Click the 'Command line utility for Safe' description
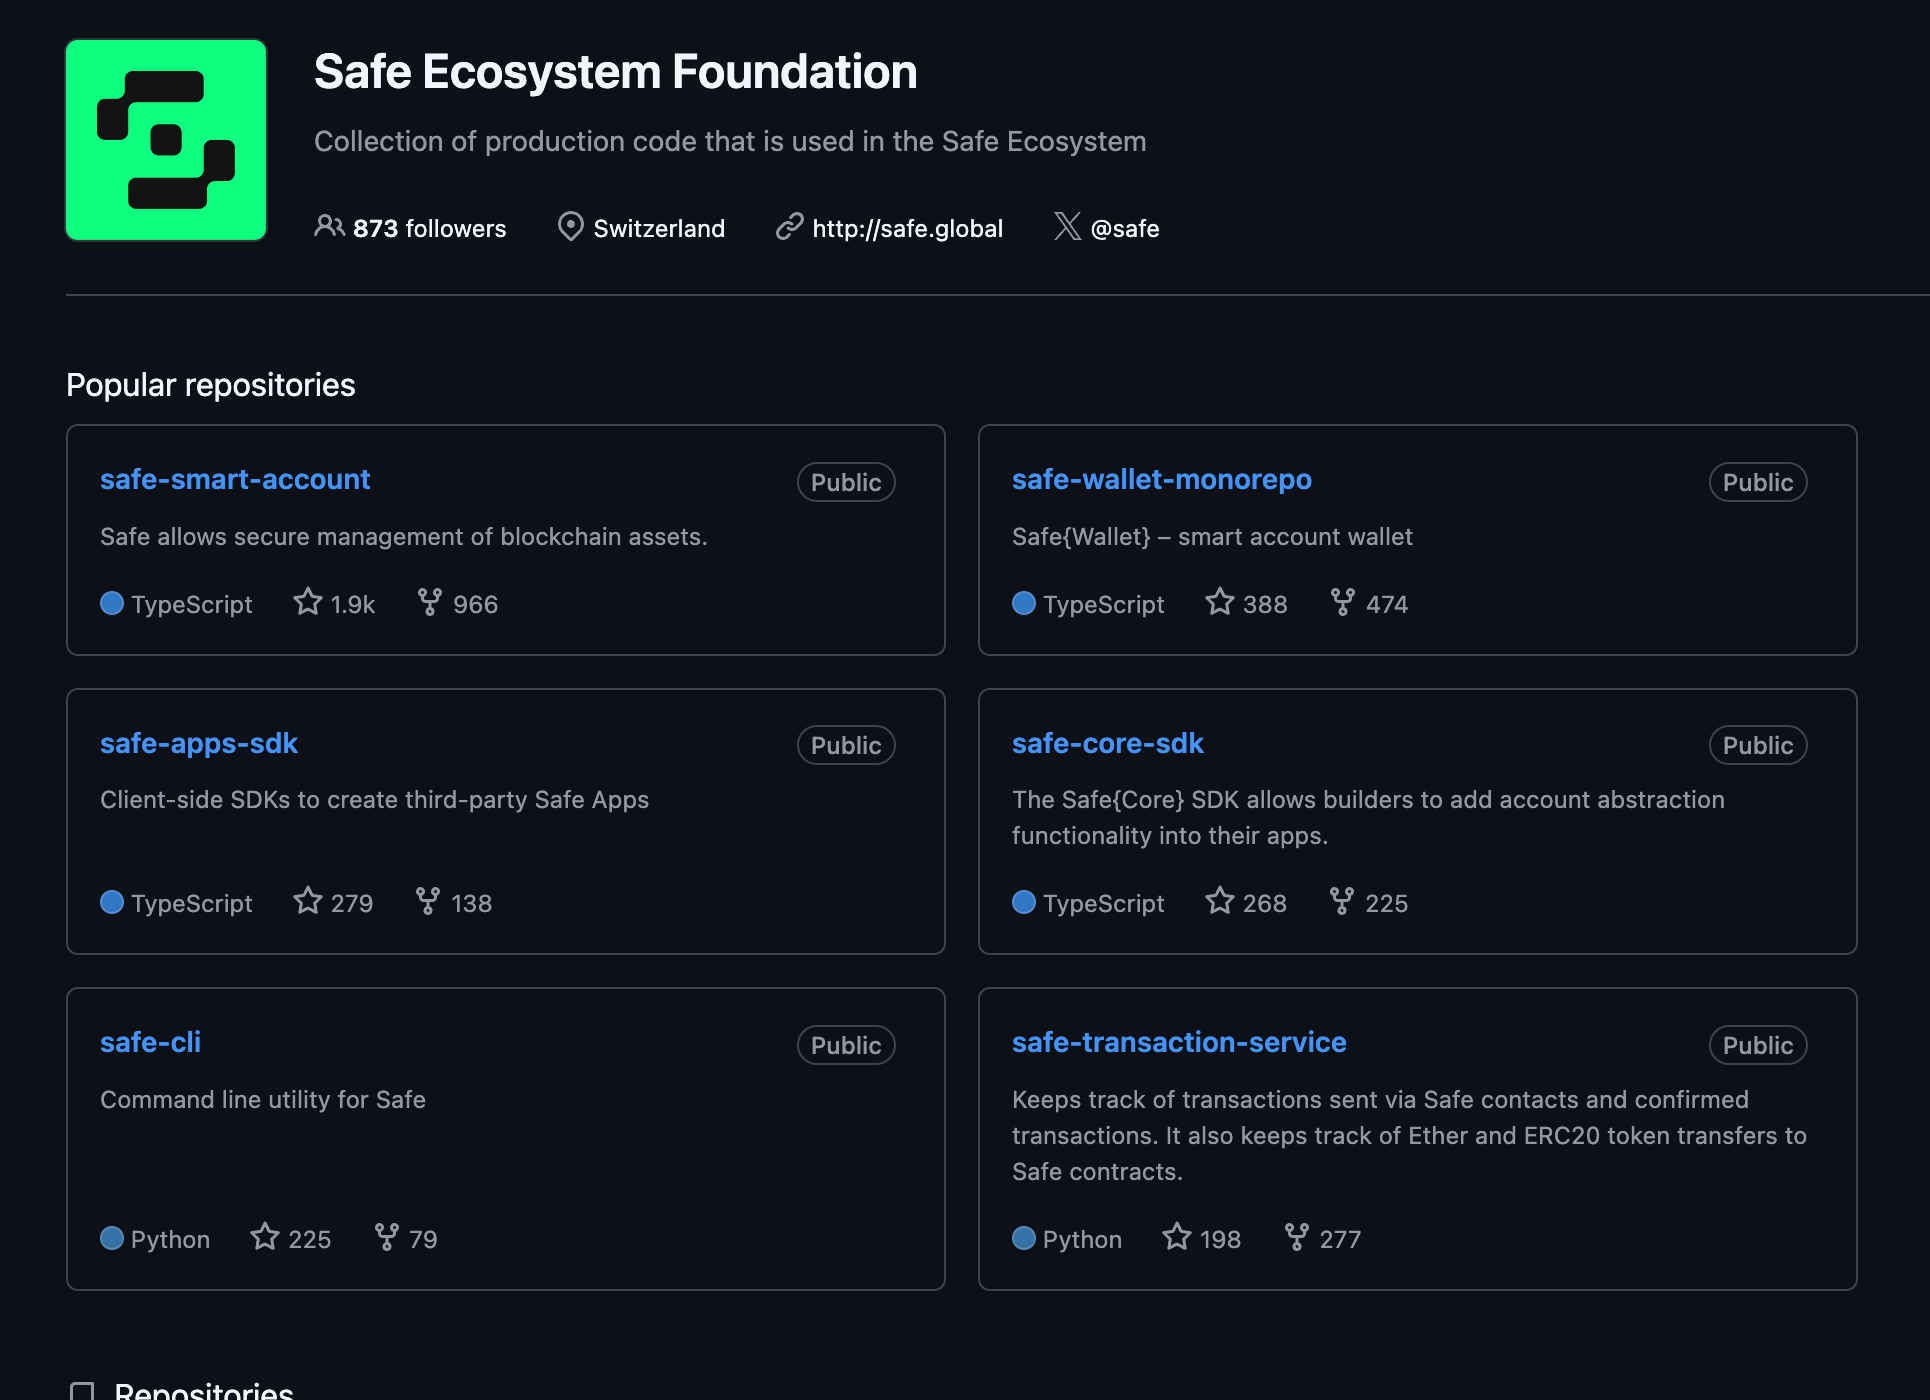 pyautogui.click(x=263, y=1099)
